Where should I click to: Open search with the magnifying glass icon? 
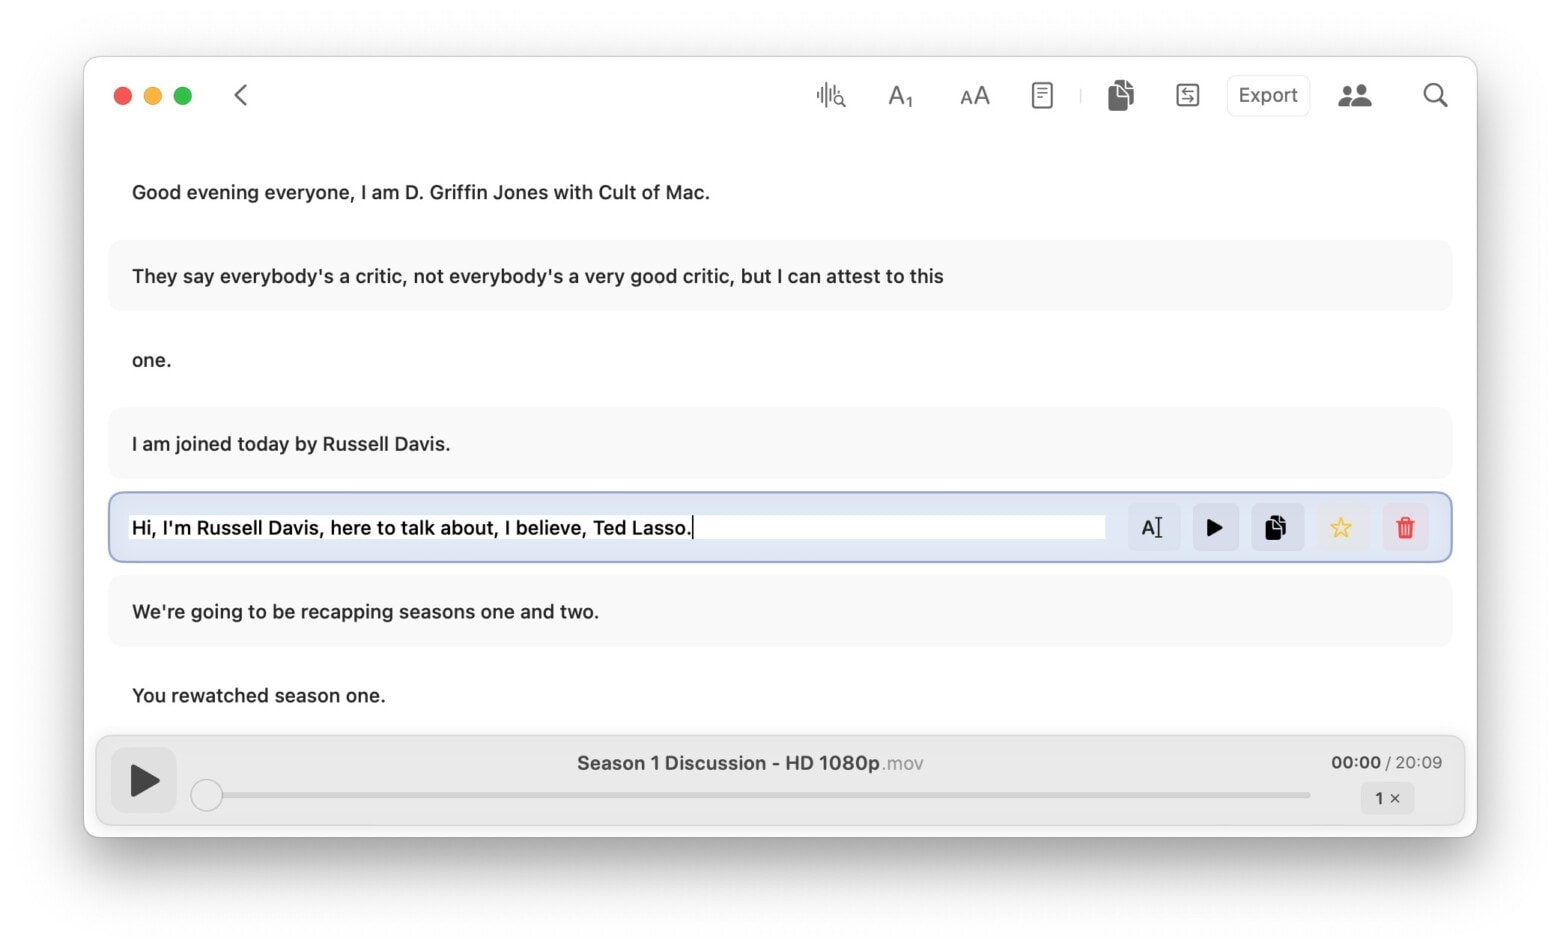click(1435, 95)
